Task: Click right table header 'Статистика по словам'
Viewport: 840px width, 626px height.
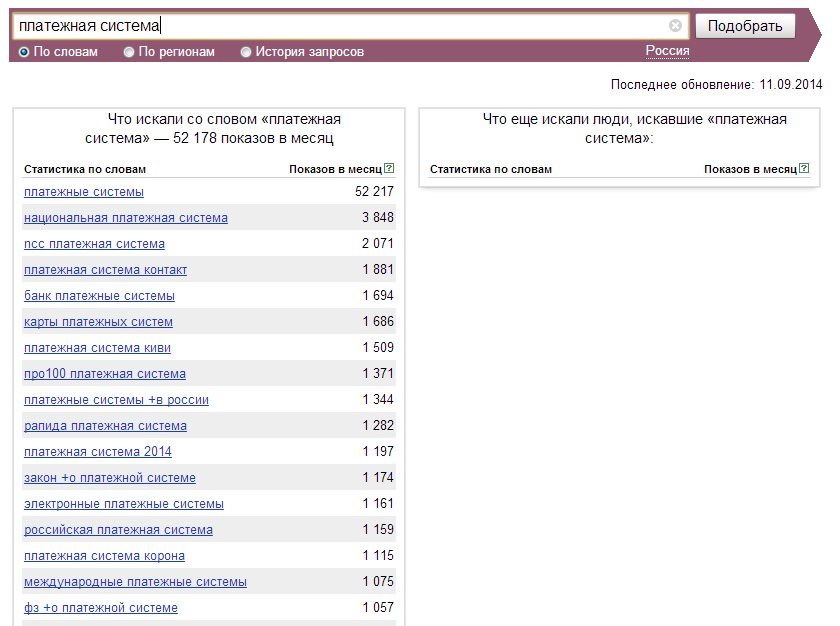Action: click(x=491, y=169)
